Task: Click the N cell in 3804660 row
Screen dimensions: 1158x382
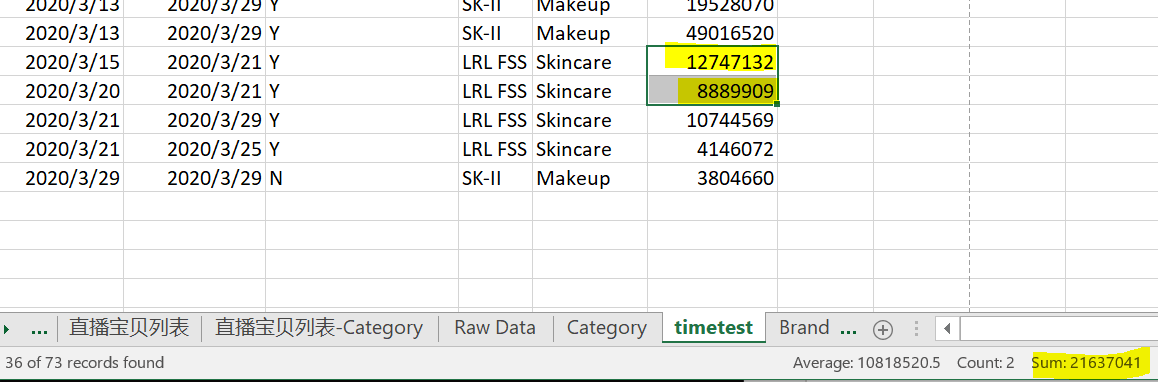Action: point(362,178)
